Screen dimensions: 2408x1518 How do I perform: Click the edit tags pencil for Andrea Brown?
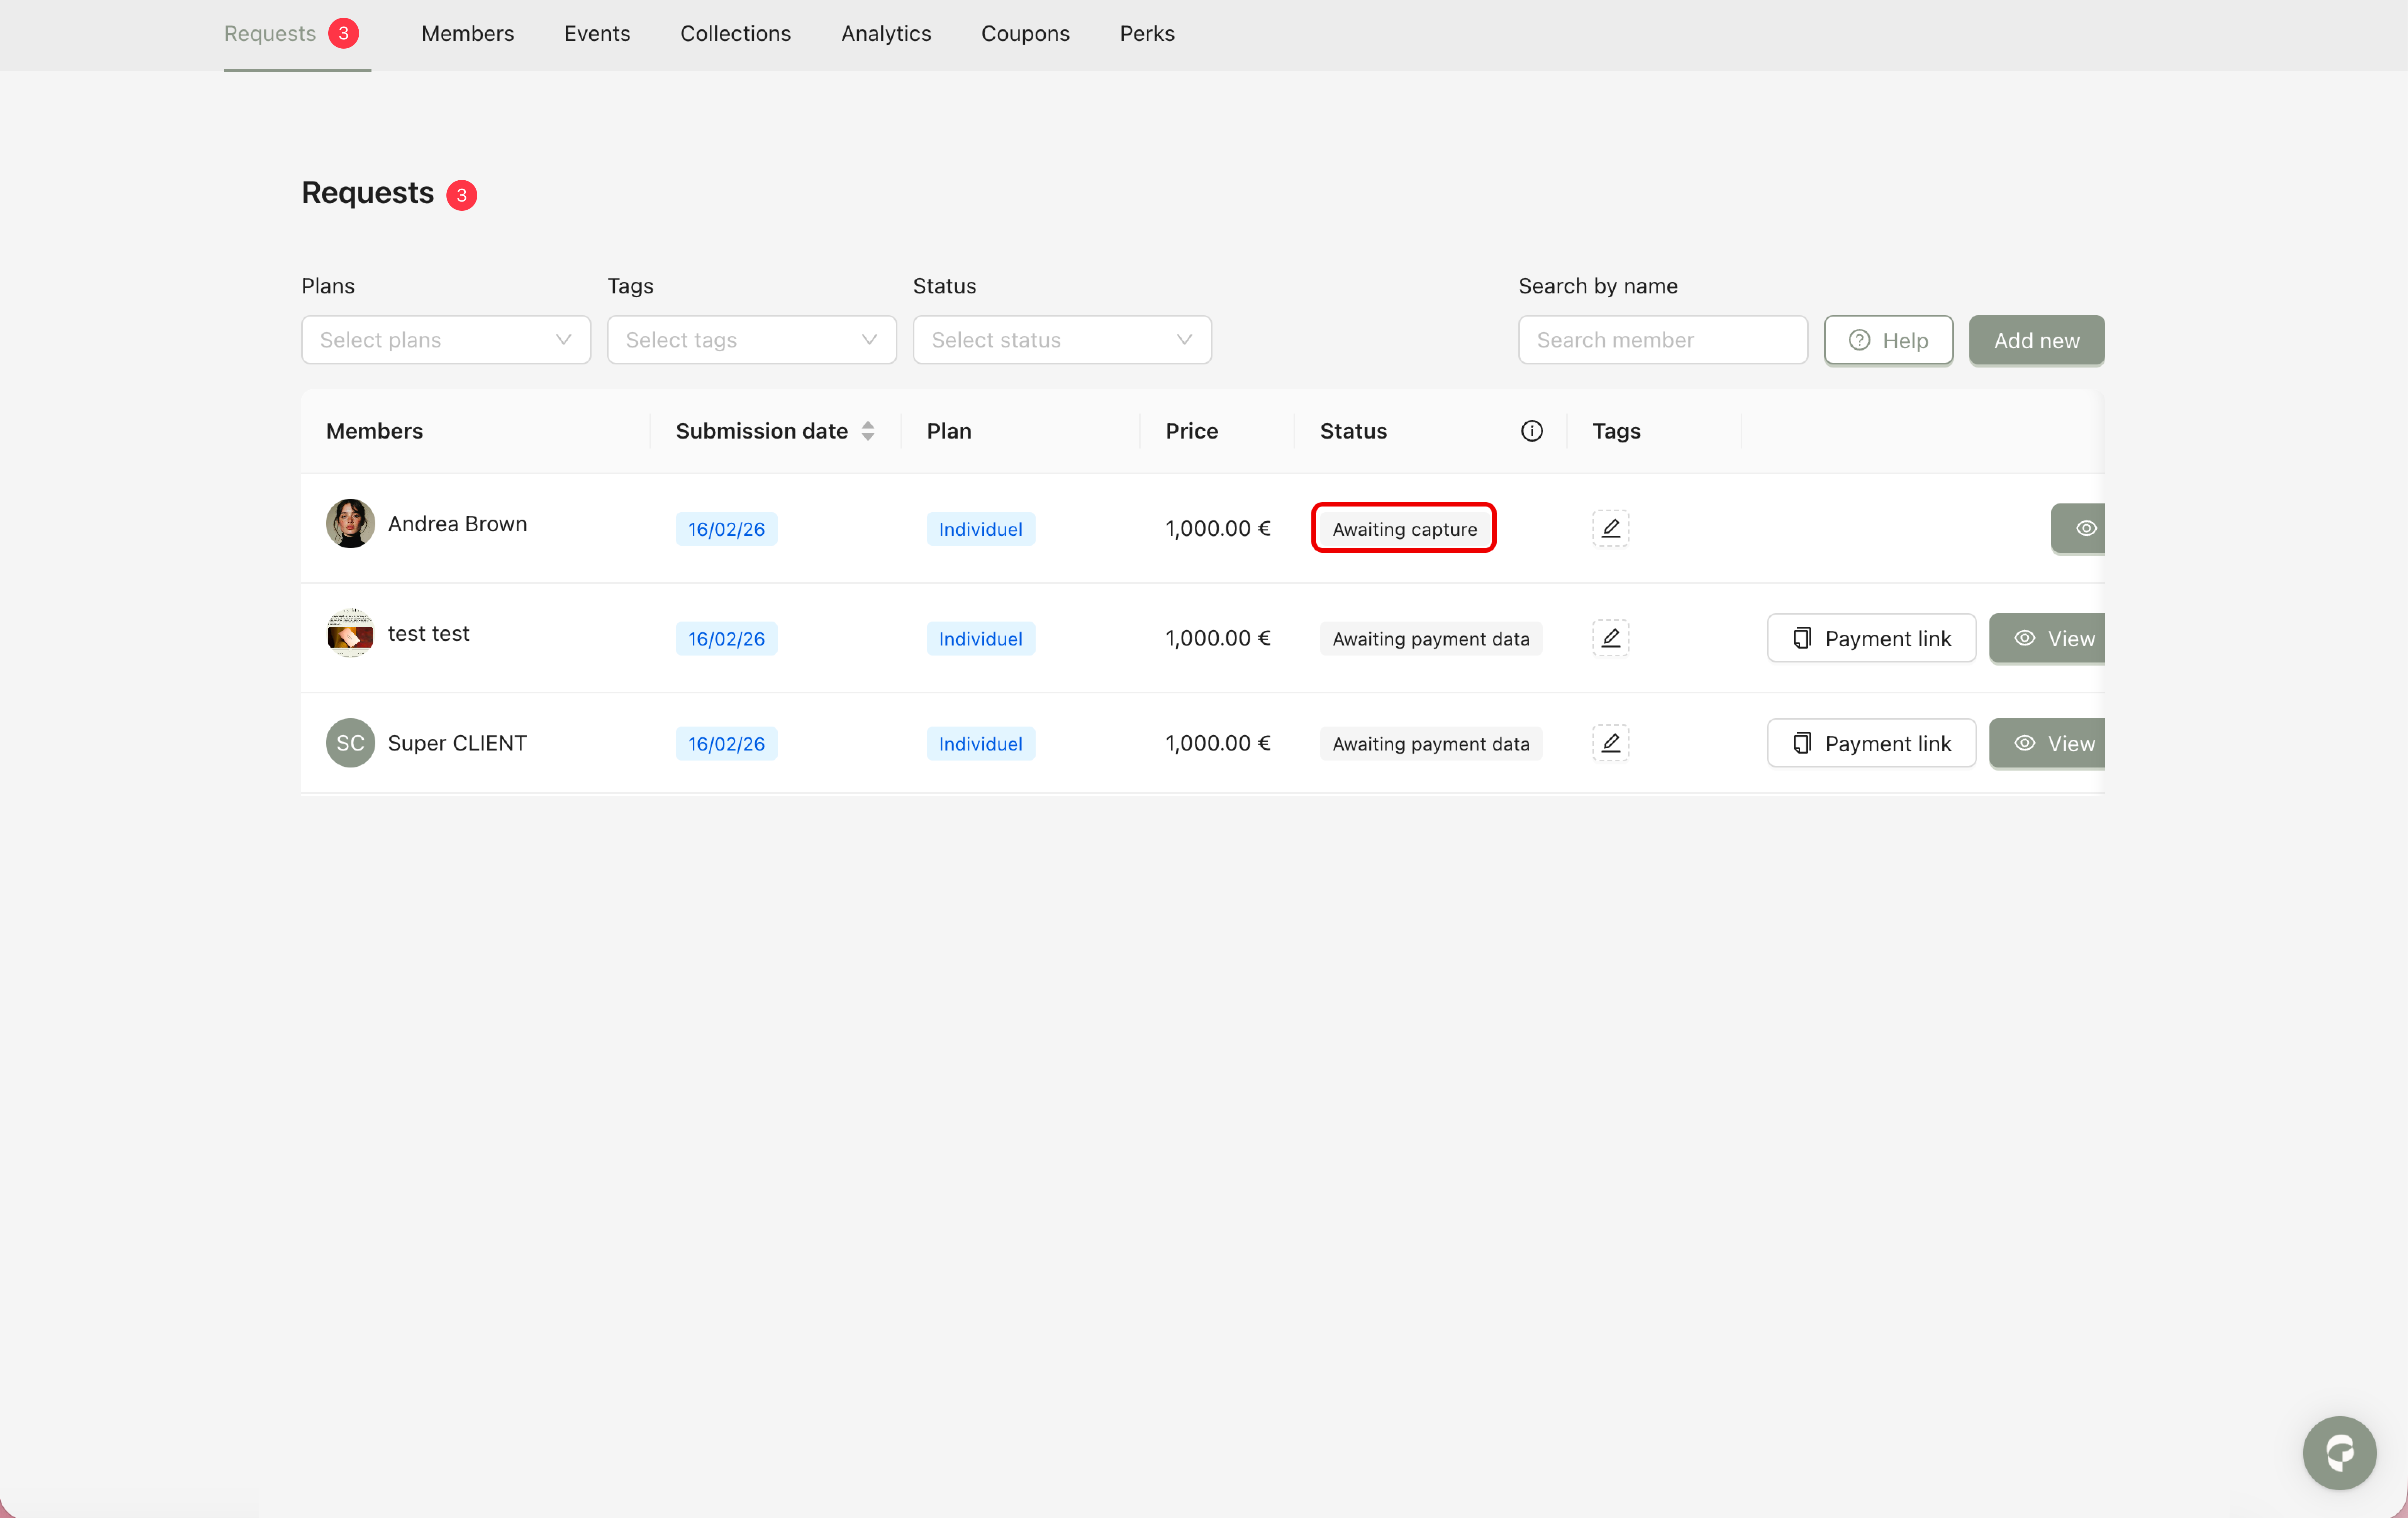[x=1610, y=528]
